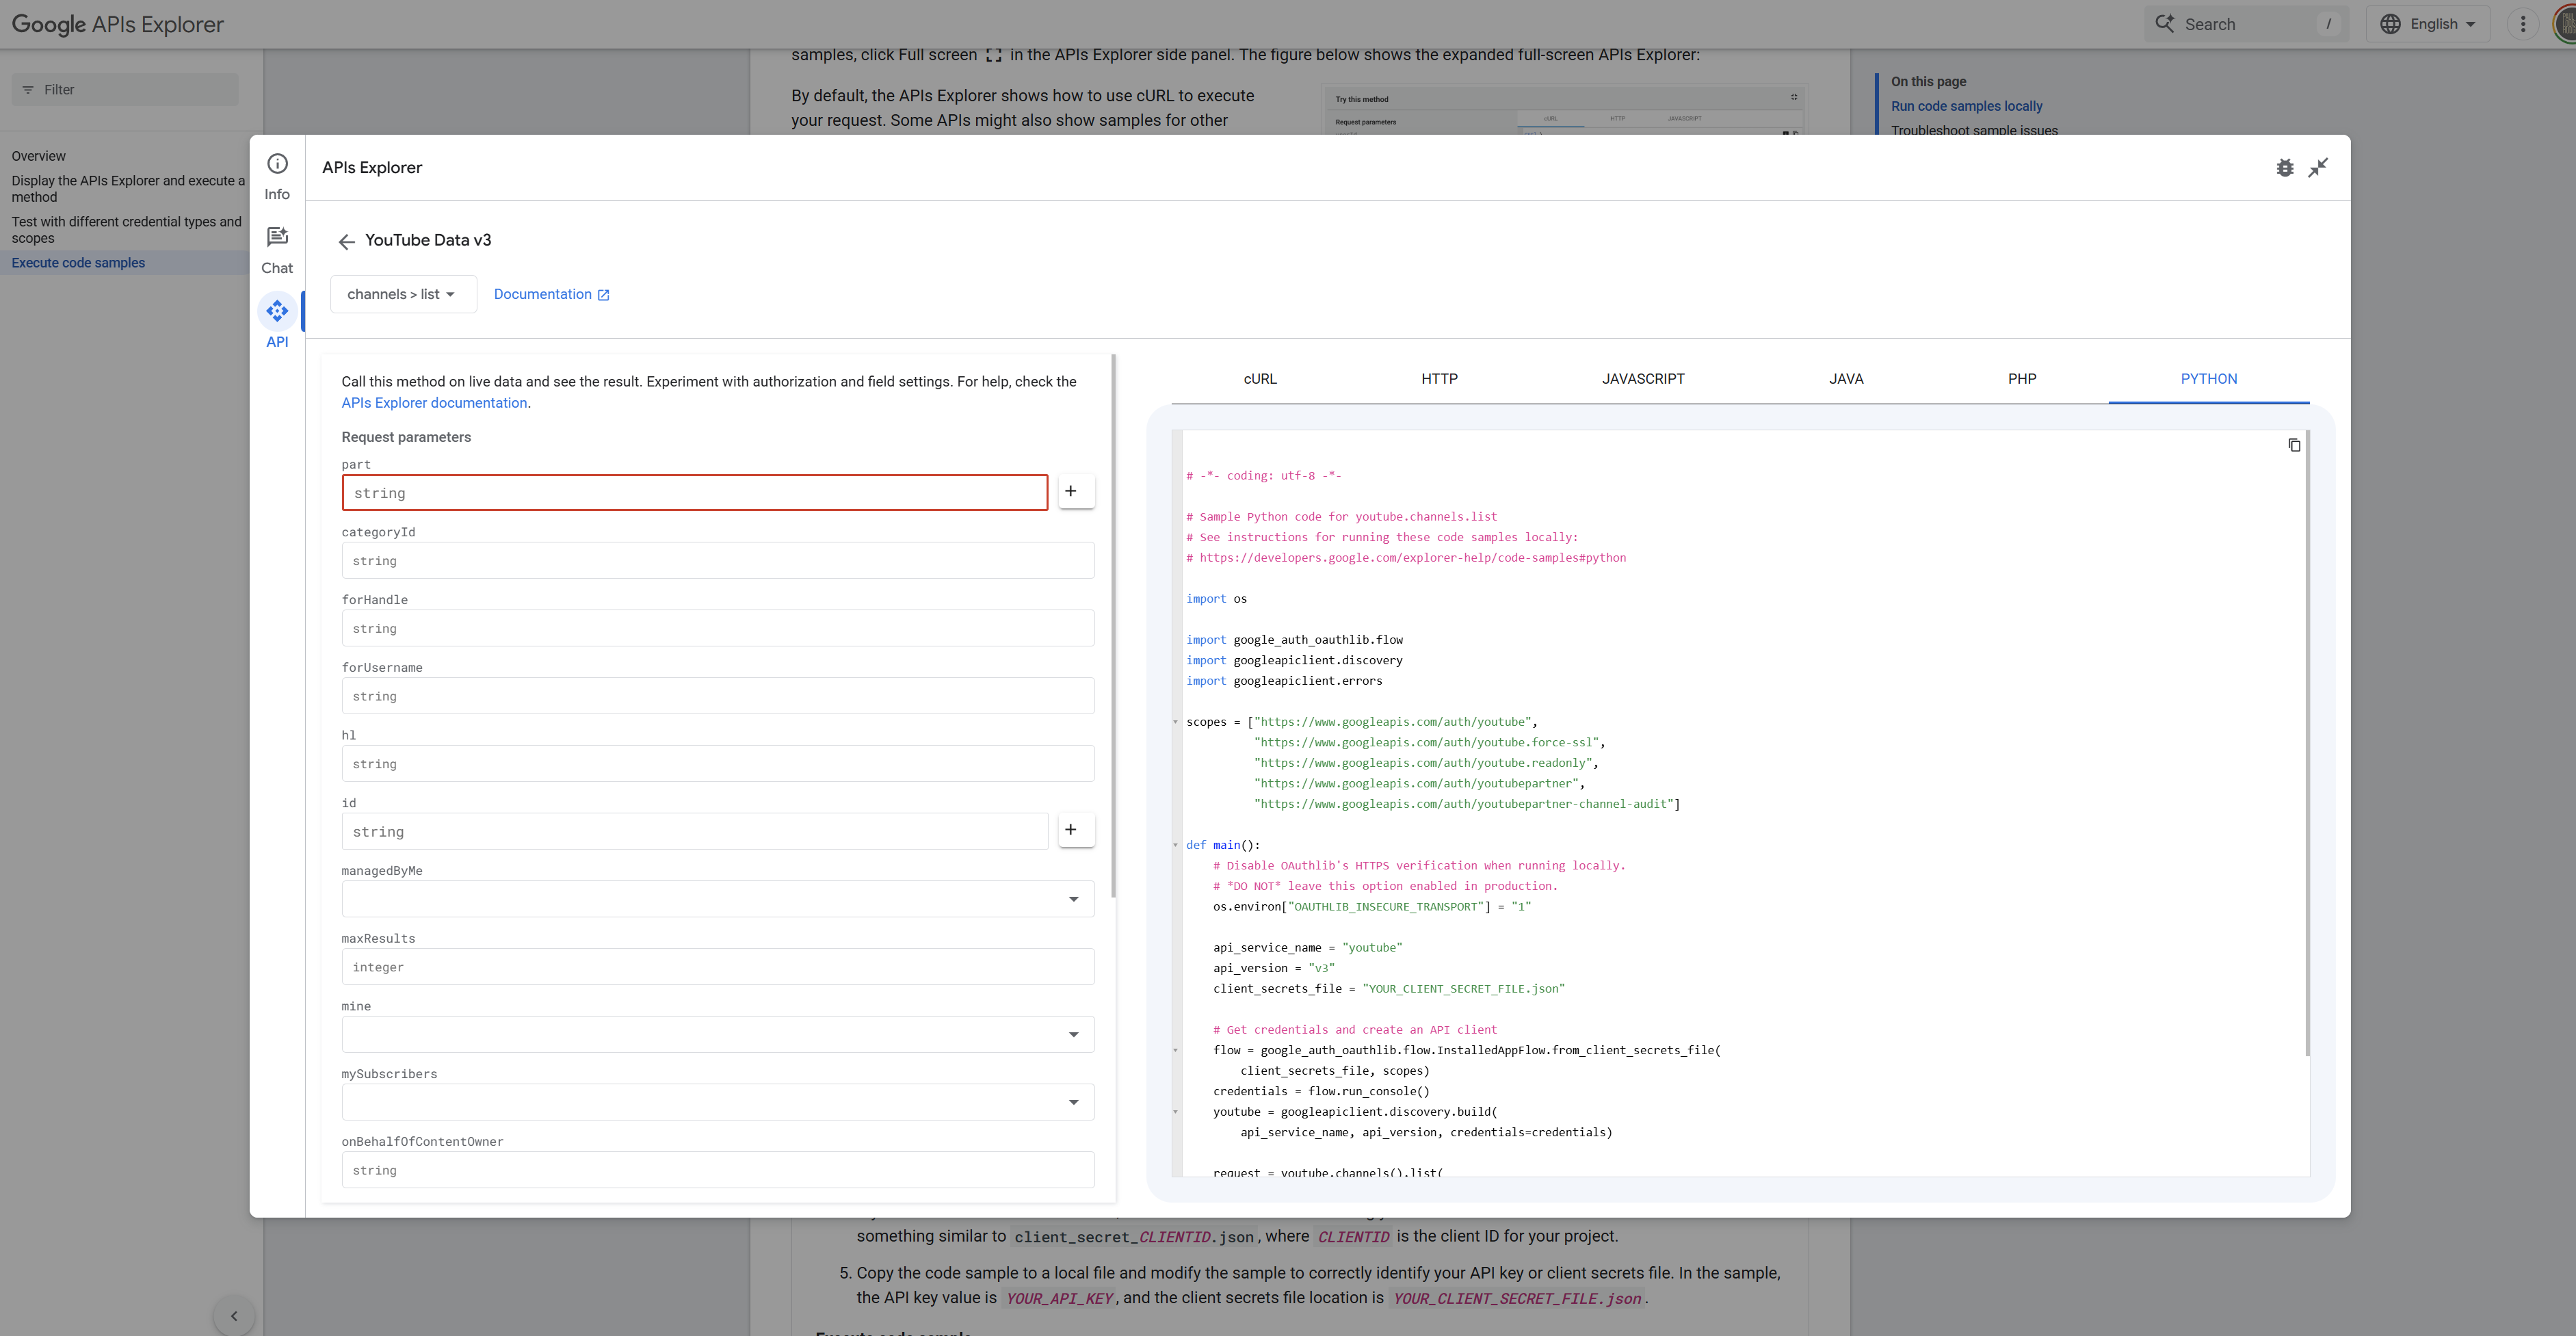Screen dimensions: 2576x1336
Task: Select the PYTHON tab
Action: (x=2209, y=379)
